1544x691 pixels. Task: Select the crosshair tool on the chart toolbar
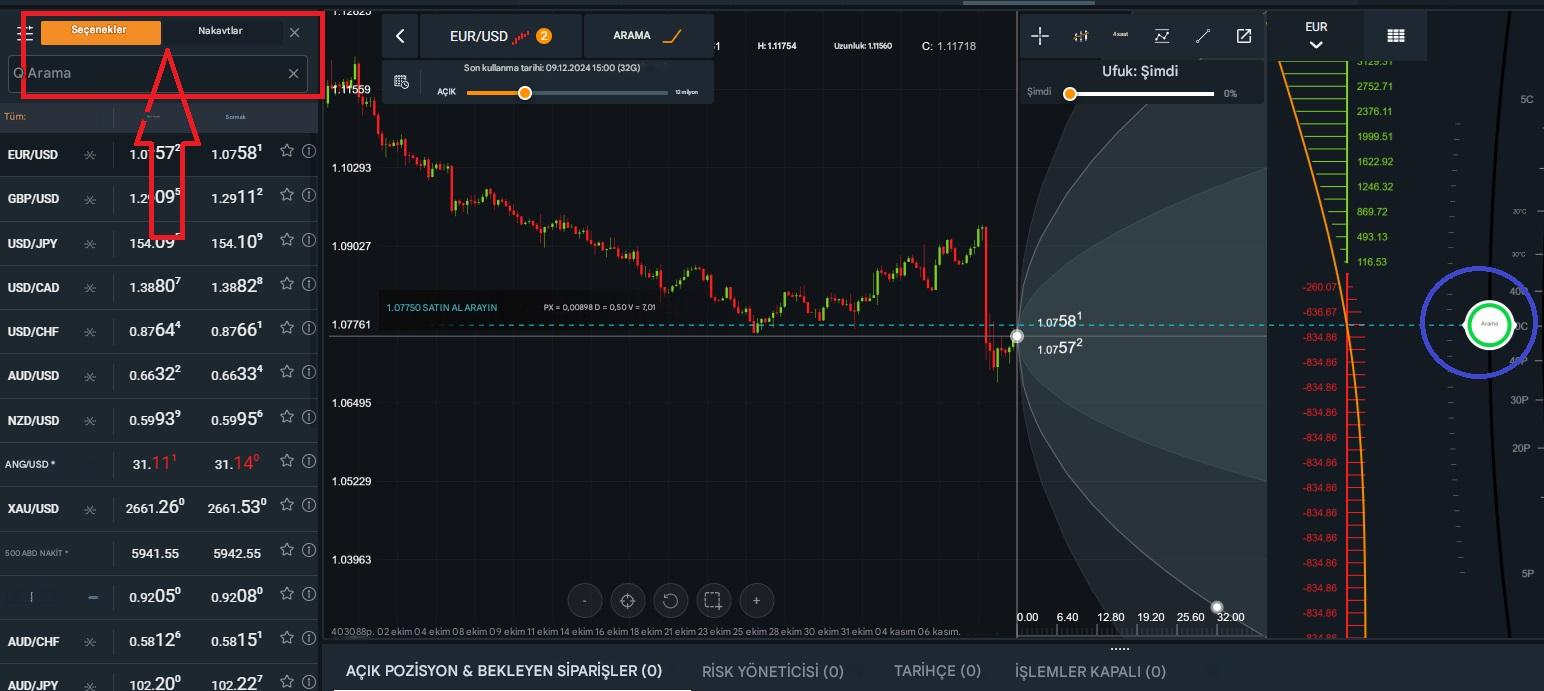click(x=1040, y=35)
